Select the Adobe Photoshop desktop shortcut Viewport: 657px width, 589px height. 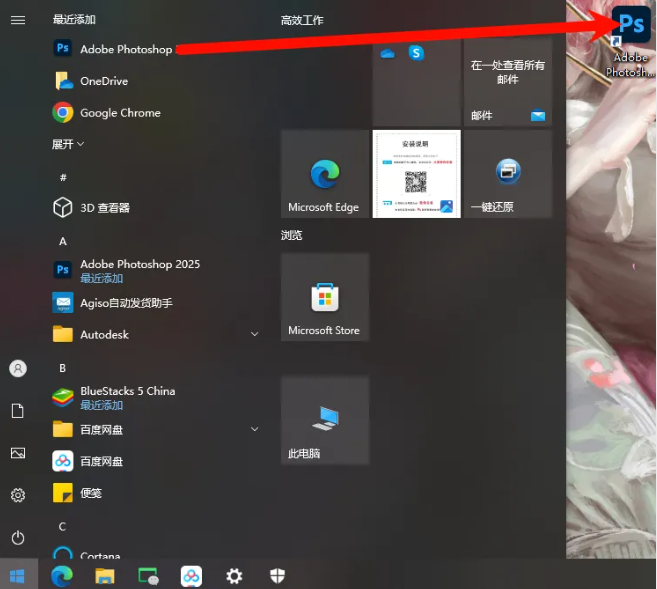(631, 42)
